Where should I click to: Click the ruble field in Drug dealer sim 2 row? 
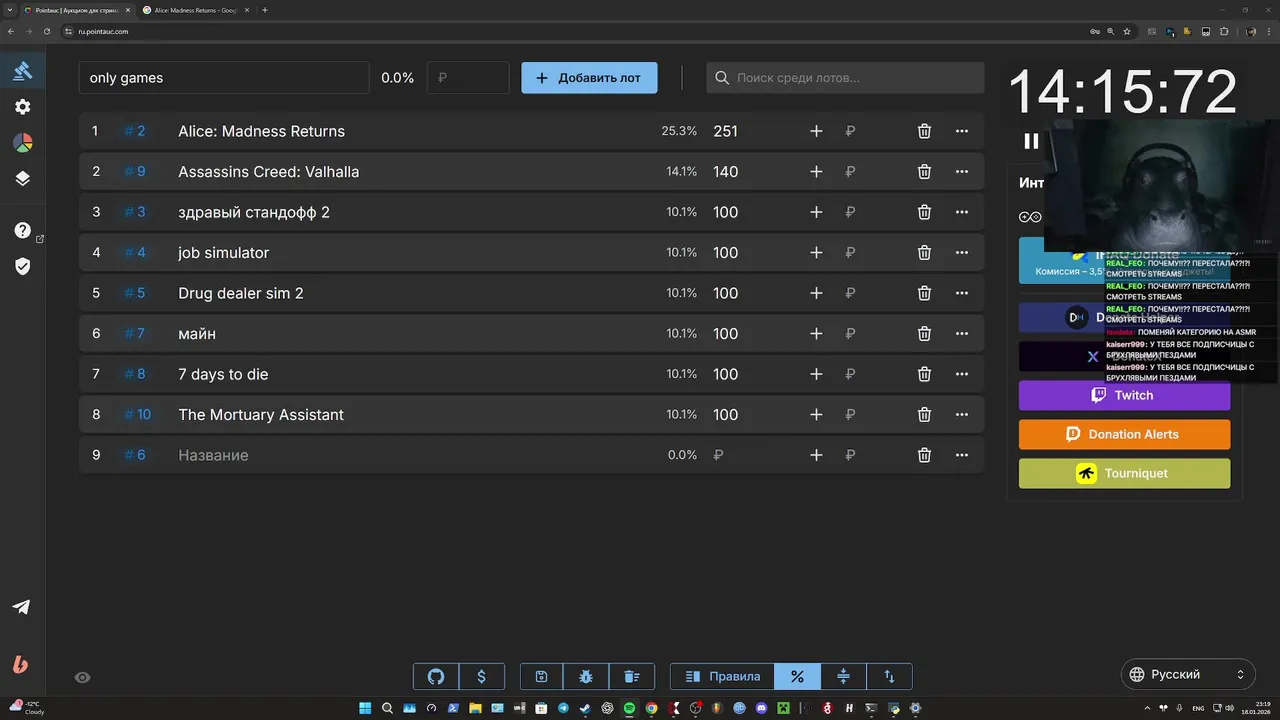(850, 293)
